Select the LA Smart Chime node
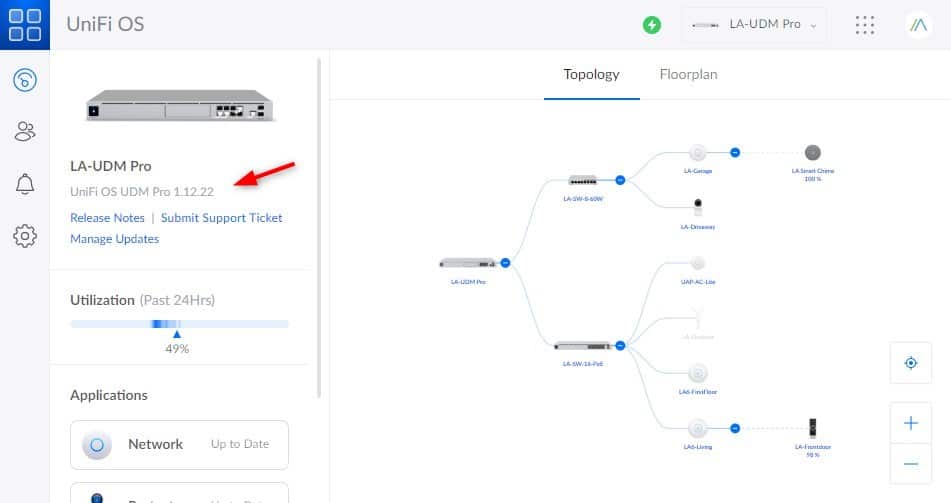Viewport: 951px width, 503px height. point(813,152)
